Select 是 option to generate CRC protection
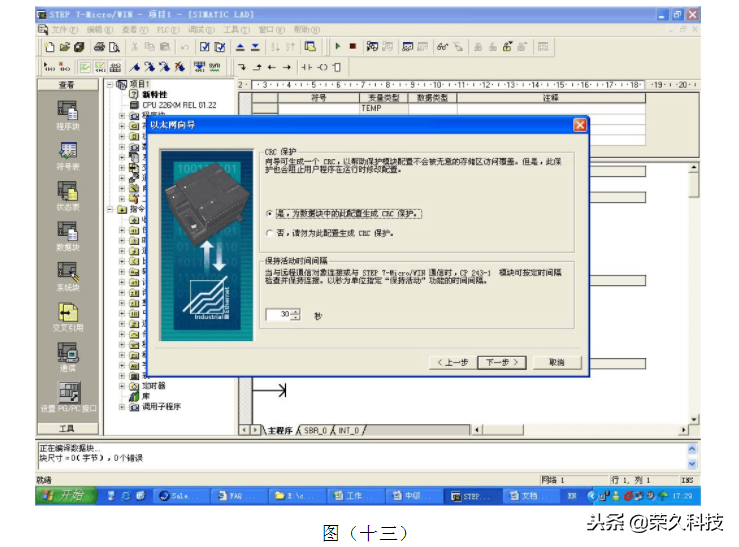The image size is (739, 547). pyautogui.click(x=269, y=214)
